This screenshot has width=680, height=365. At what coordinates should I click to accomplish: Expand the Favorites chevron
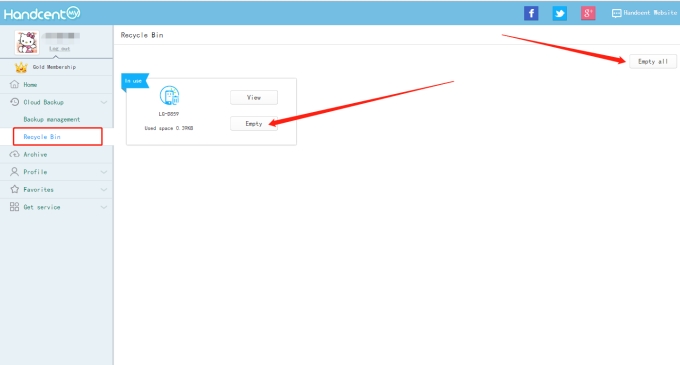(104, 189)
